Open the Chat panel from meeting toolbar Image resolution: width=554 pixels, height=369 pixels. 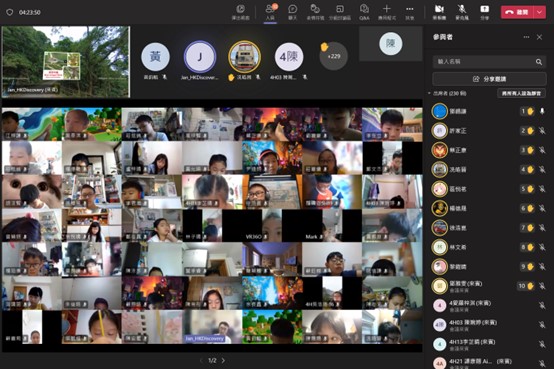click(x=293, y=12)
